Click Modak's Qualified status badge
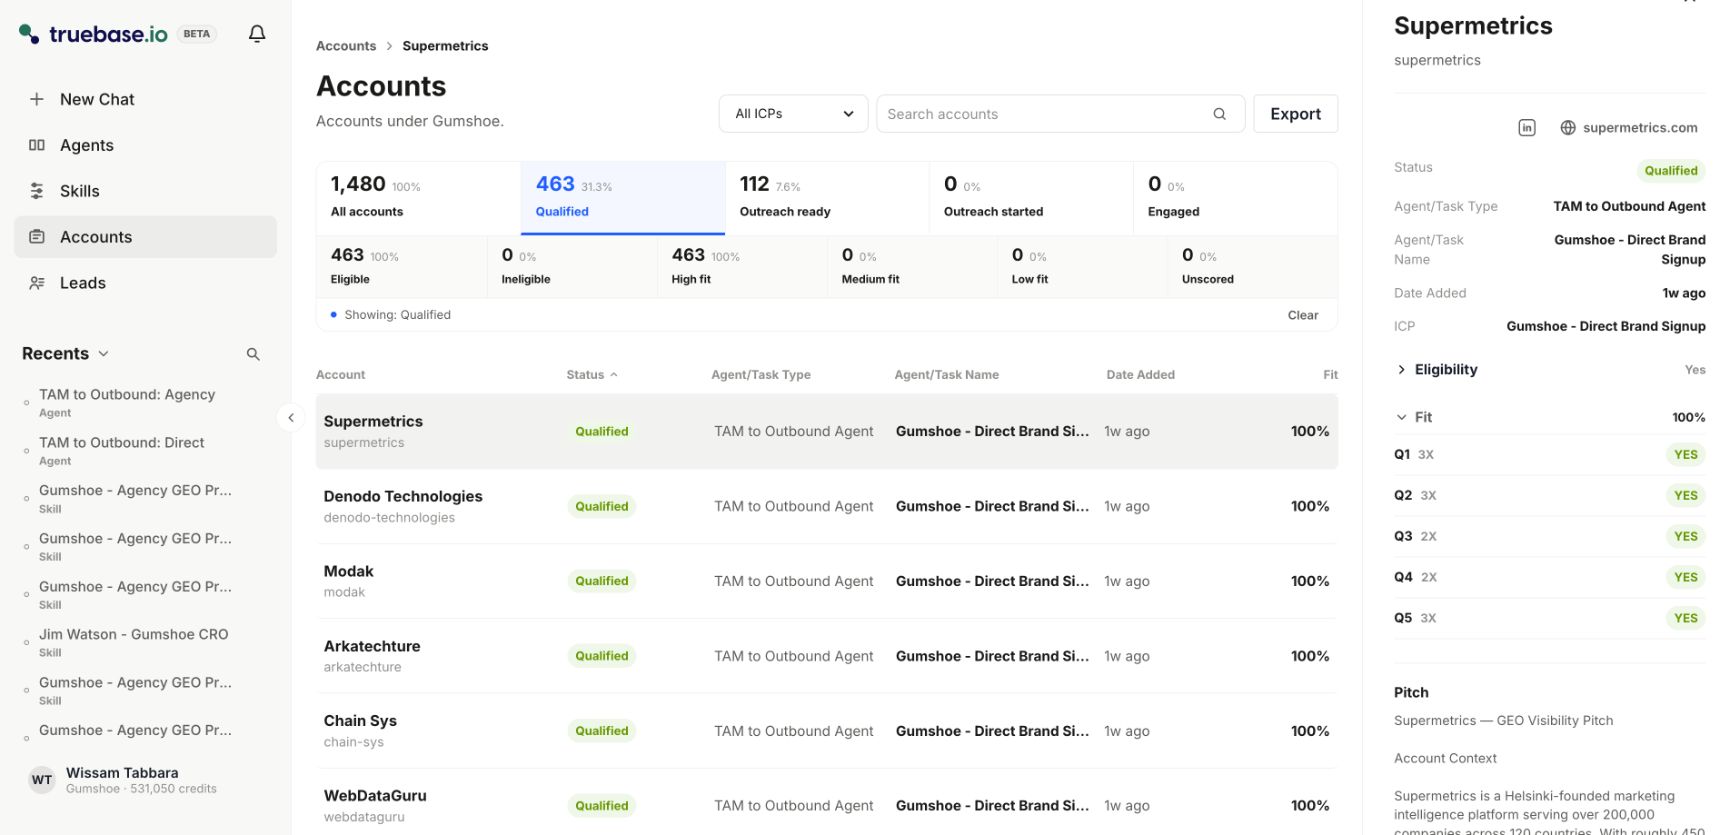Screen dimensions: 1730x835 [x=602, y=581]
